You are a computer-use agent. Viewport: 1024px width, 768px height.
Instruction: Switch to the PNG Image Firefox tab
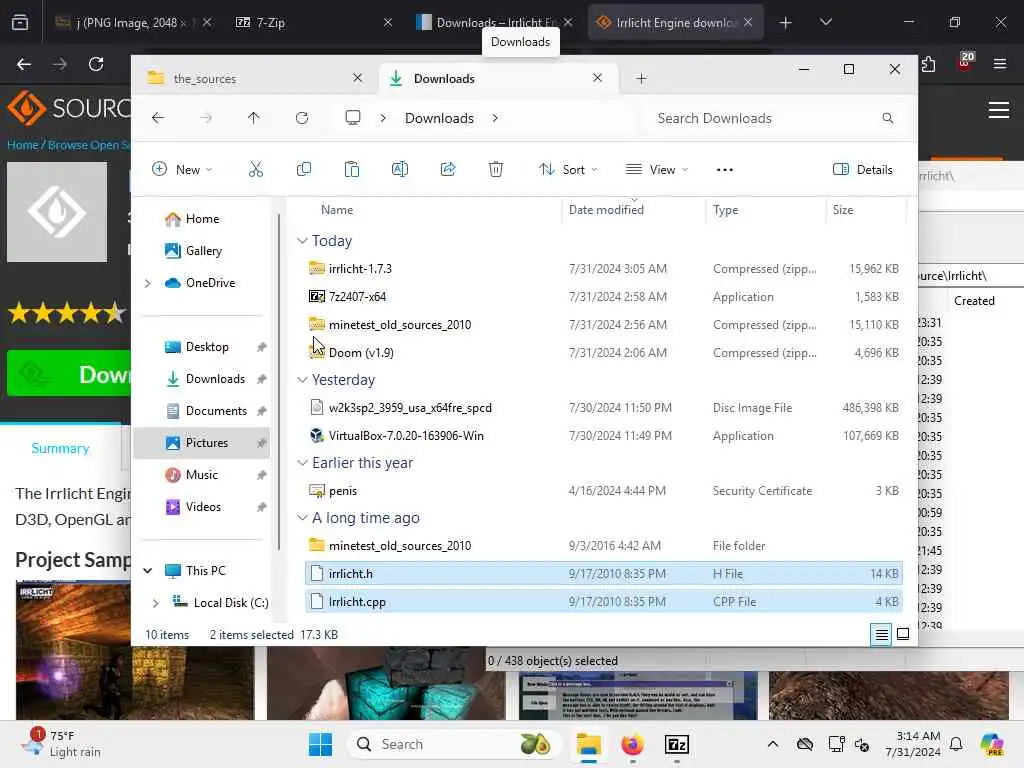[x=133, y=22]
